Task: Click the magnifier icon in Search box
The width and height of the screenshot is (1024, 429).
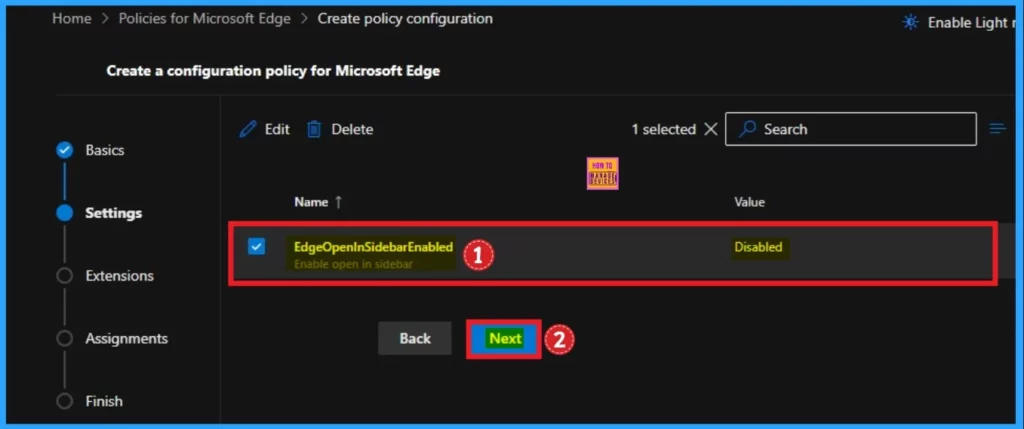Action: (747, 129)
